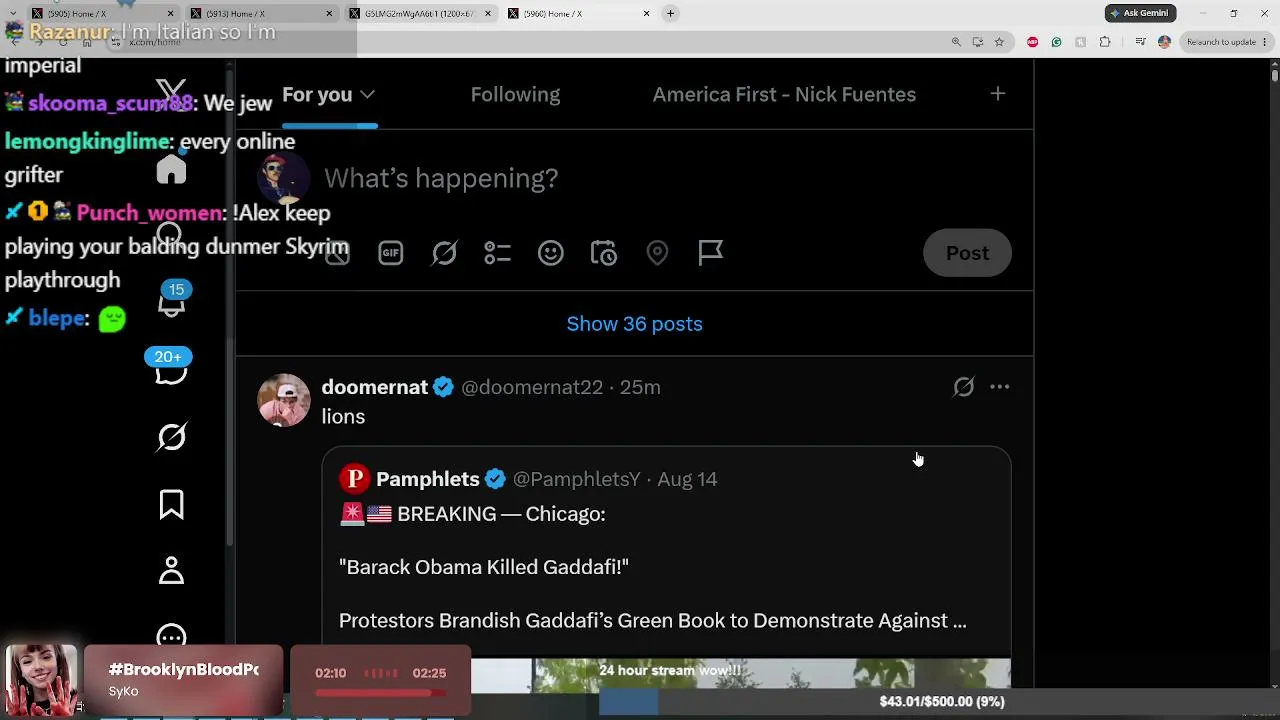Click the song progress bar in the overlay
Image resolution: width=1280 pixels, height=720 pixels.
380,692
